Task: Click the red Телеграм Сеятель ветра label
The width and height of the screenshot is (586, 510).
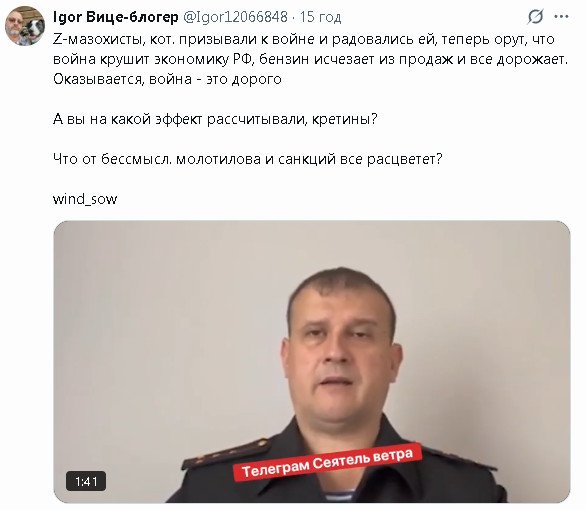Action: pos(328,463)
